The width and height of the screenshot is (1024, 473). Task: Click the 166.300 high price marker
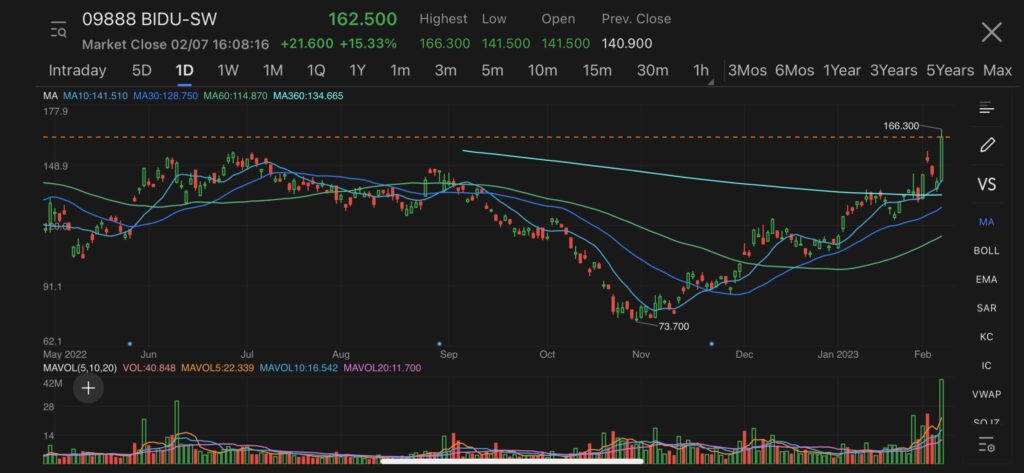(901, 125)
